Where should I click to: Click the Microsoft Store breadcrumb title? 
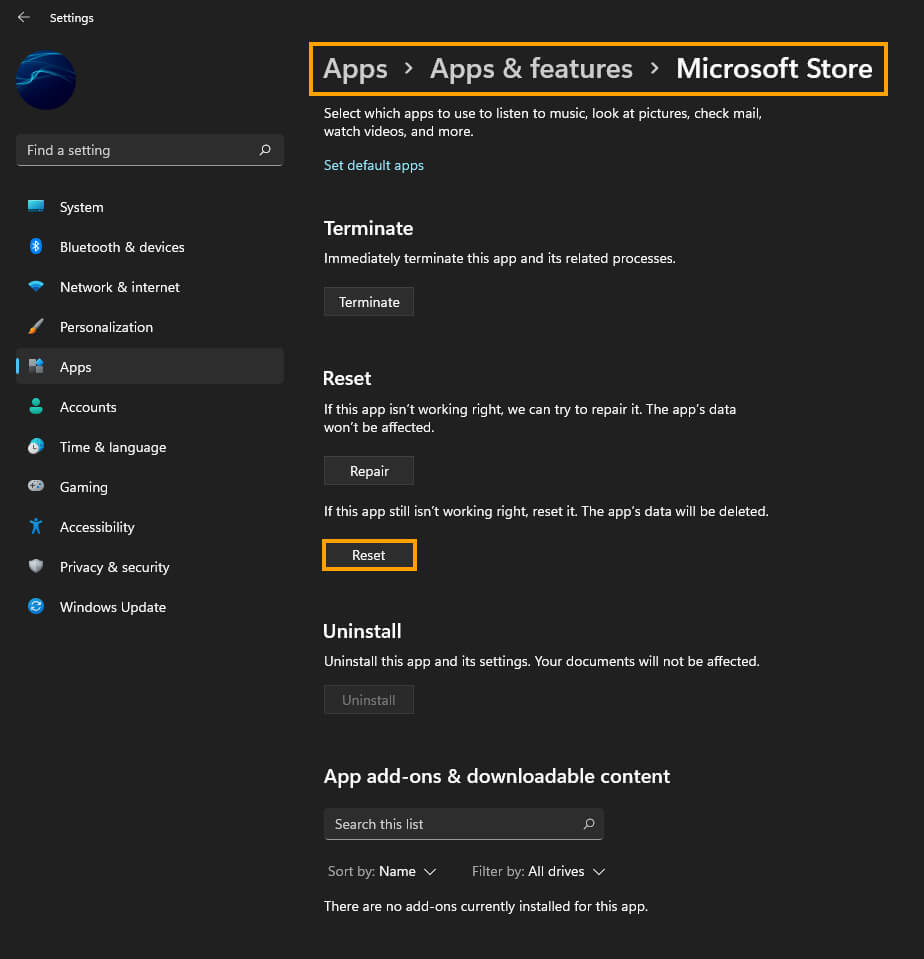[x=774, y=68]
